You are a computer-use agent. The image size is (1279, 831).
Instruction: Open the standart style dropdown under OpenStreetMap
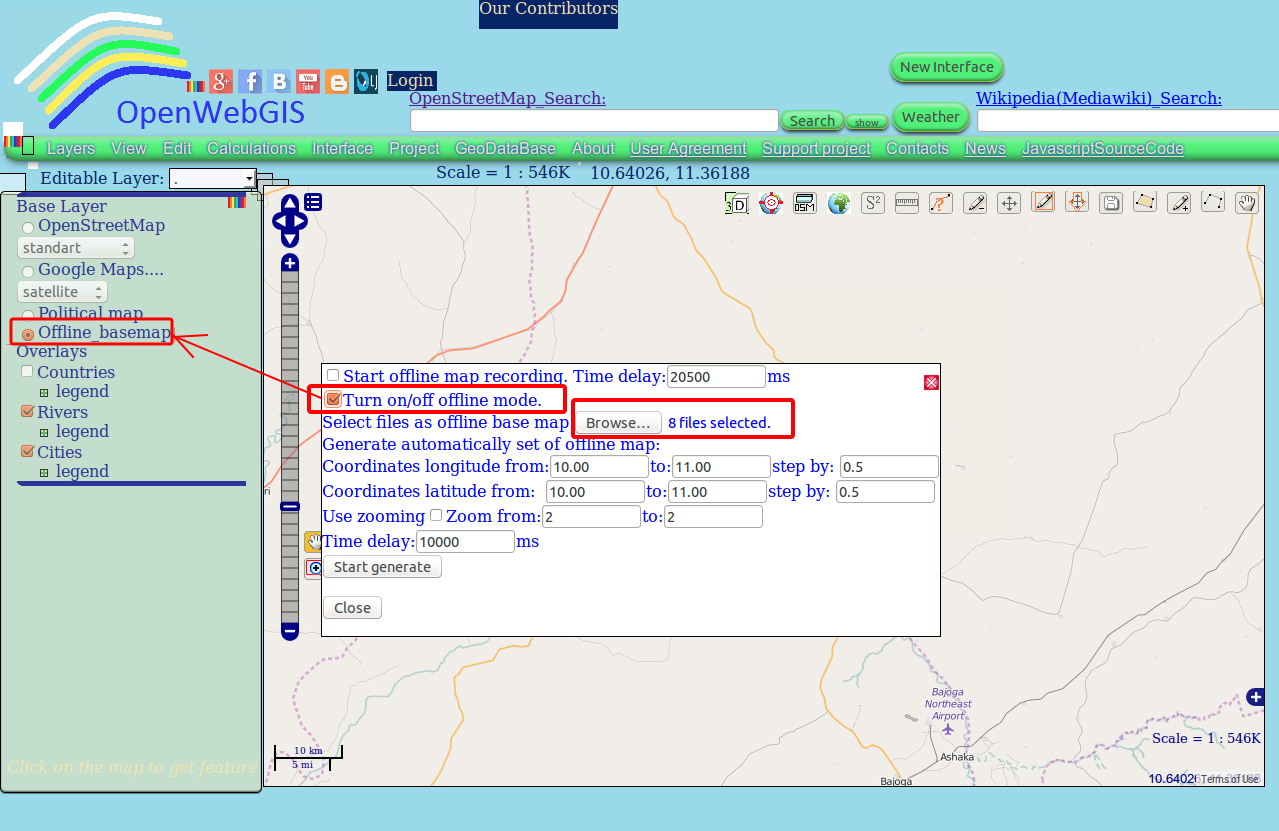coord(75,247)
